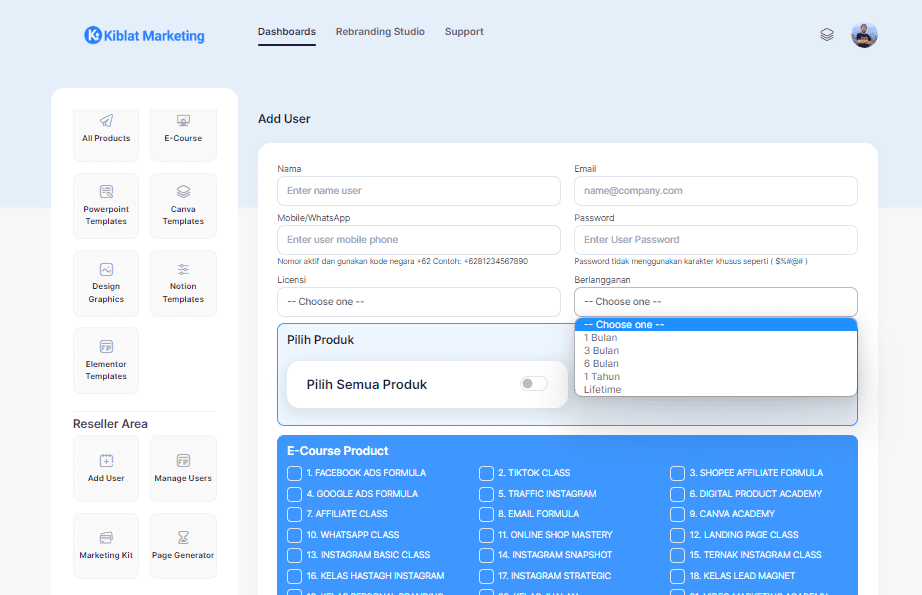The image size is (922, 595).
Task: Select the highlighted Choose one option
Action: tap(716, 325)
